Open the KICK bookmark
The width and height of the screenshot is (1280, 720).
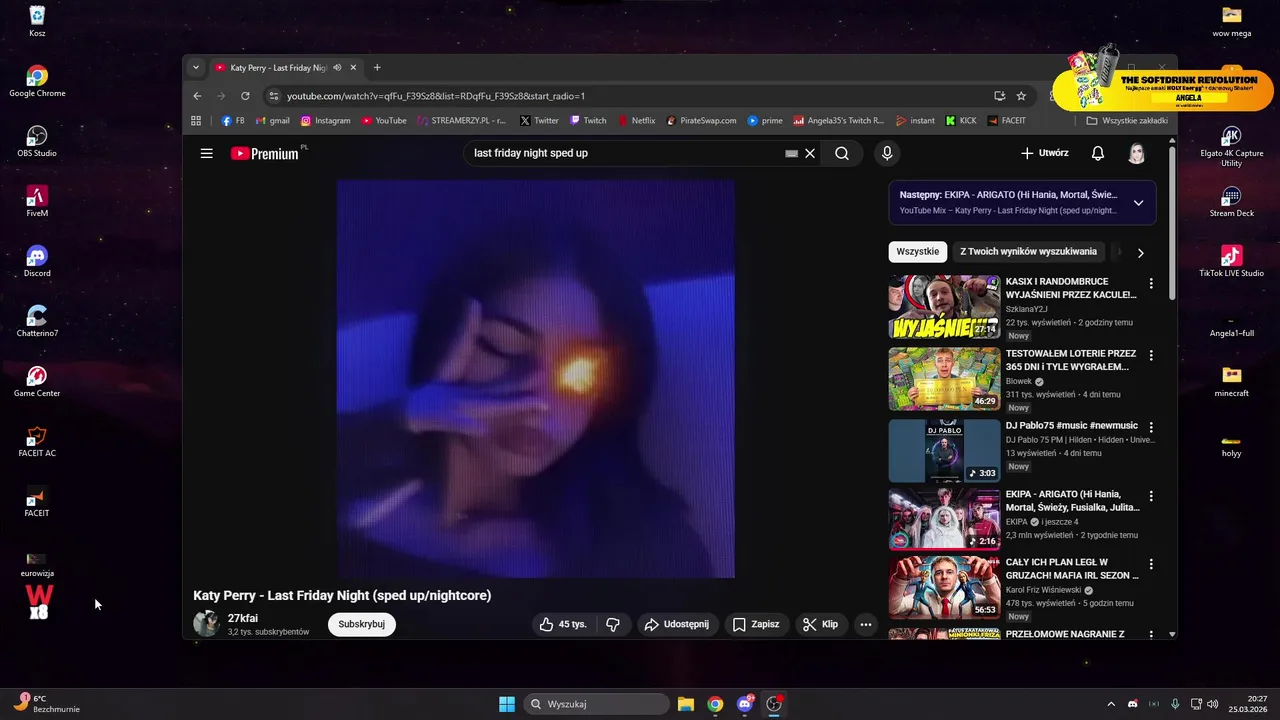[x=961, y=120]
